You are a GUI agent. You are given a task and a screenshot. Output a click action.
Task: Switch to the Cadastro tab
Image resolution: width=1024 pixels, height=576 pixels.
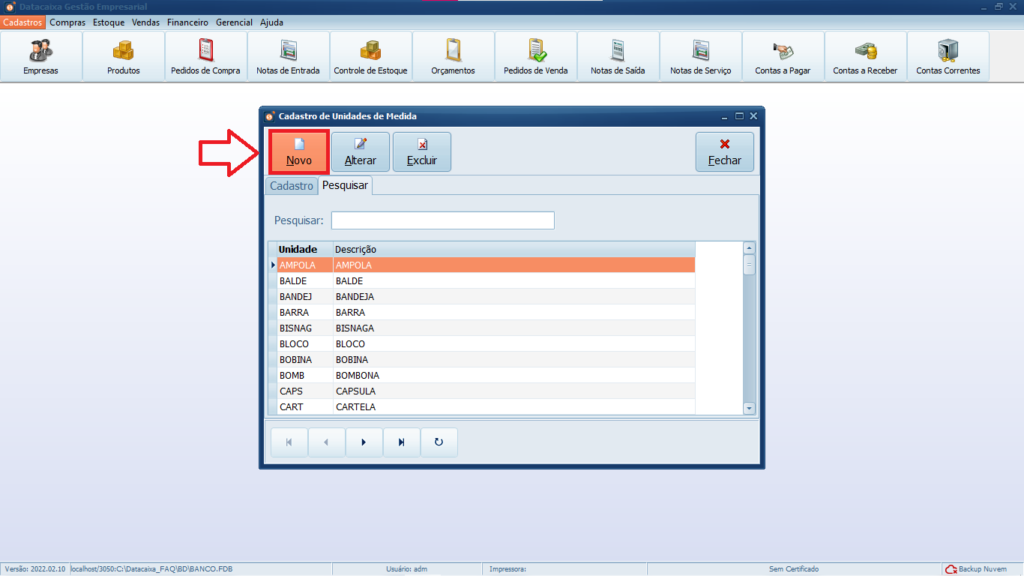[x=291, y=186]
